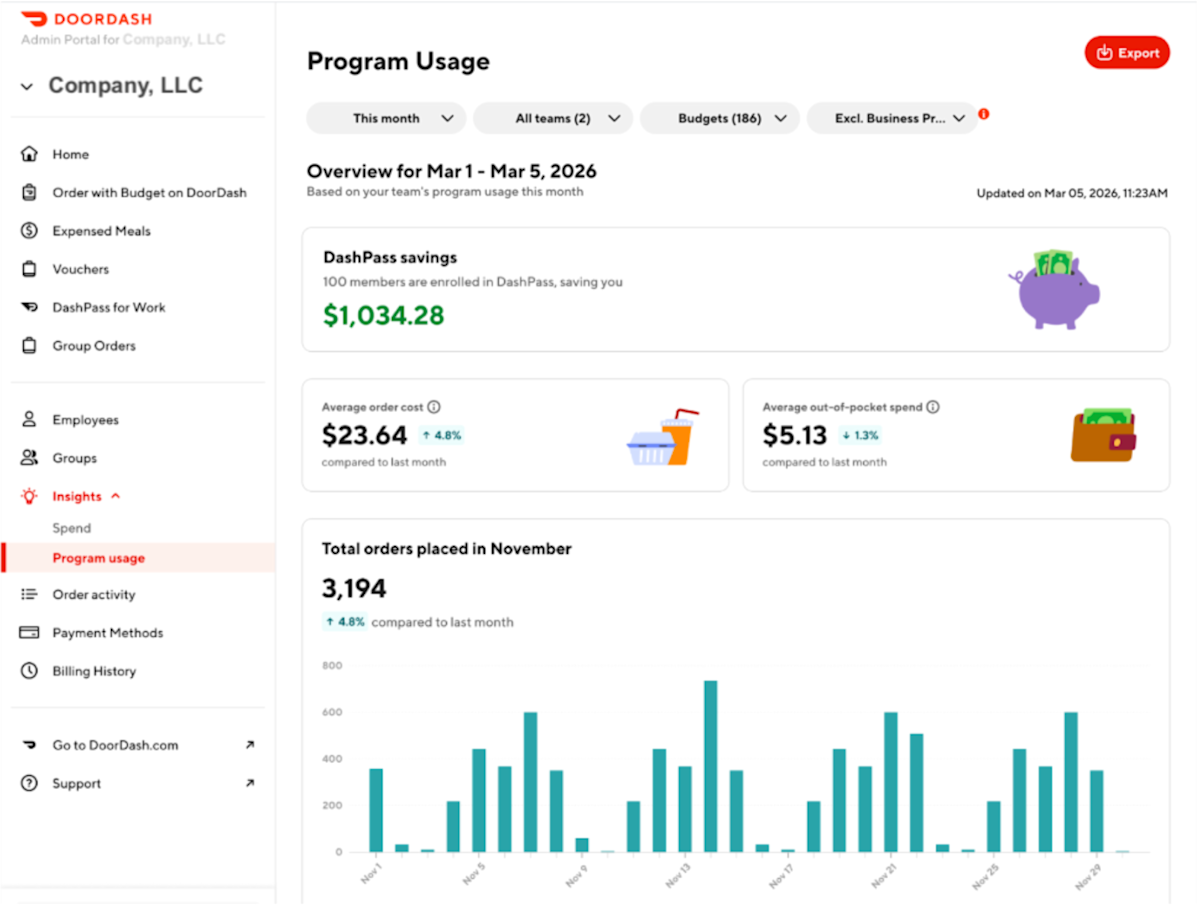Viewport: 1200px width, 920px height.
Task: Click the red alert icon beside filters
Action: pyautogui.click(x=984, y=114)
